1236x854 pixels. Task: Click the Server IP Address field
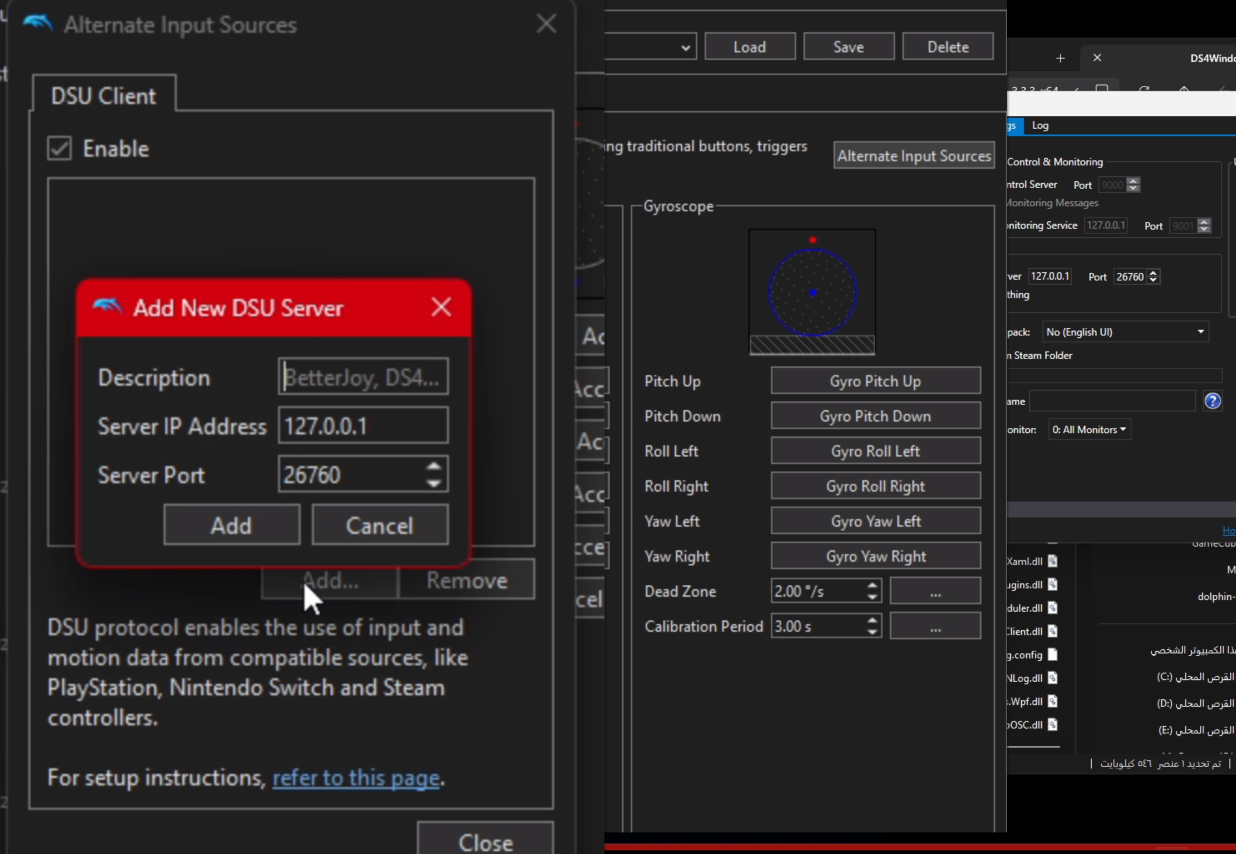[x=363, y=426]
